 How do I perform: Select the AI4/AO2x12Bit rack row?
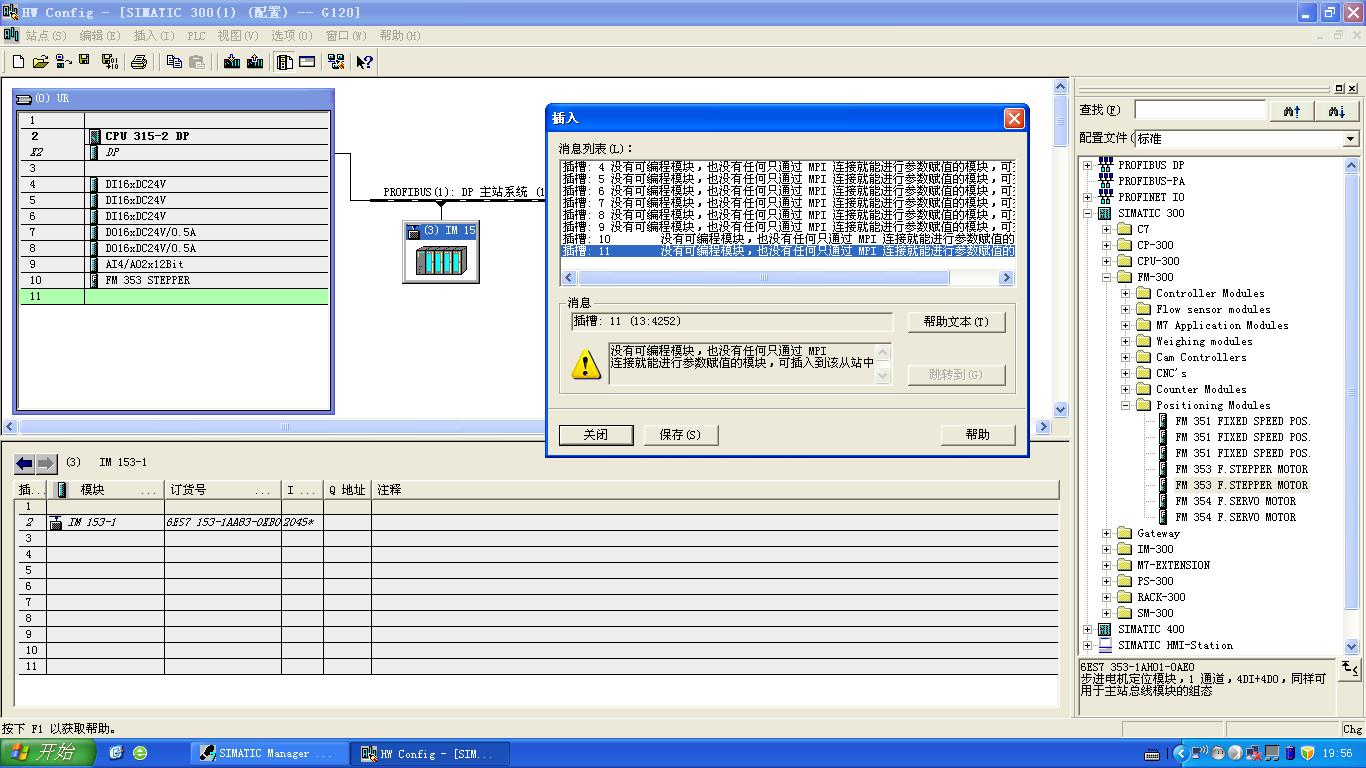point(174,264)
